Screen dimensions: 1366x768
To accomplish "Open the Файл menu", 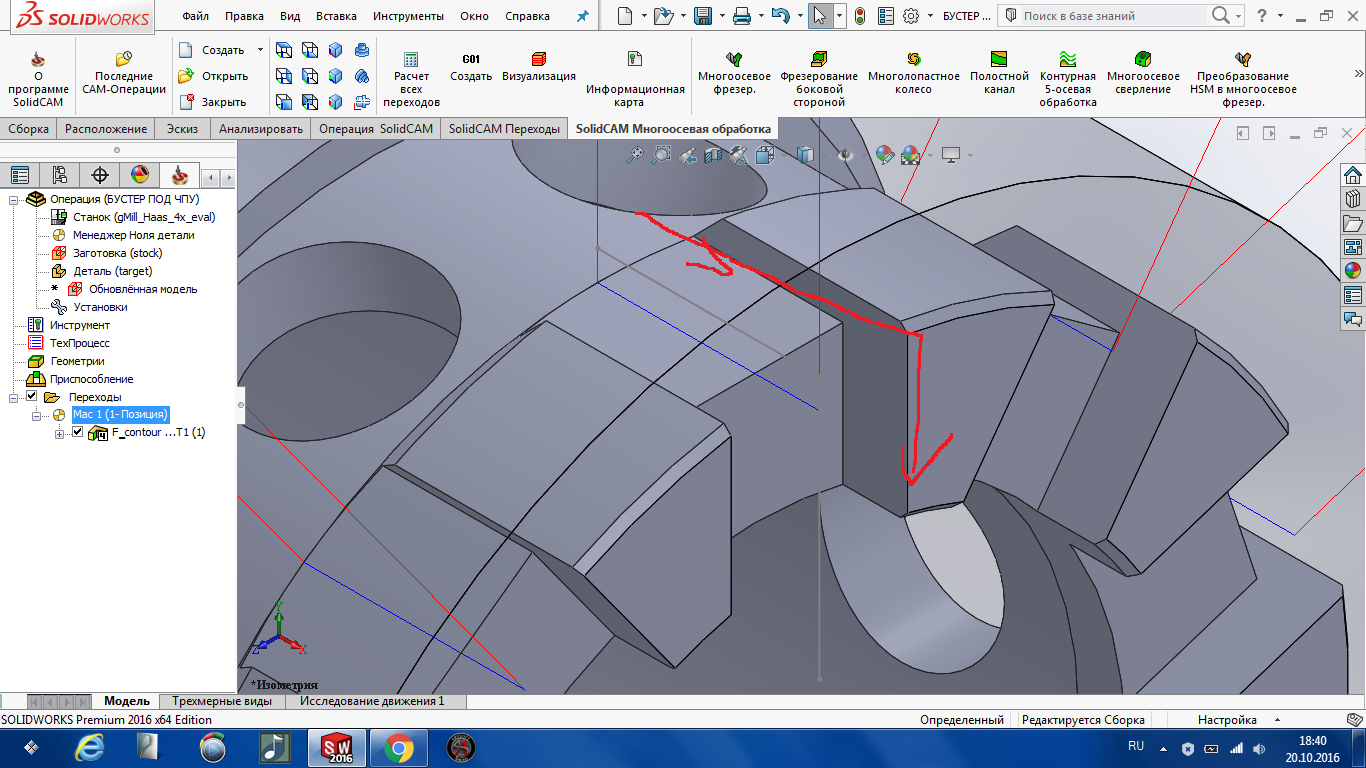I will (196, 16).
